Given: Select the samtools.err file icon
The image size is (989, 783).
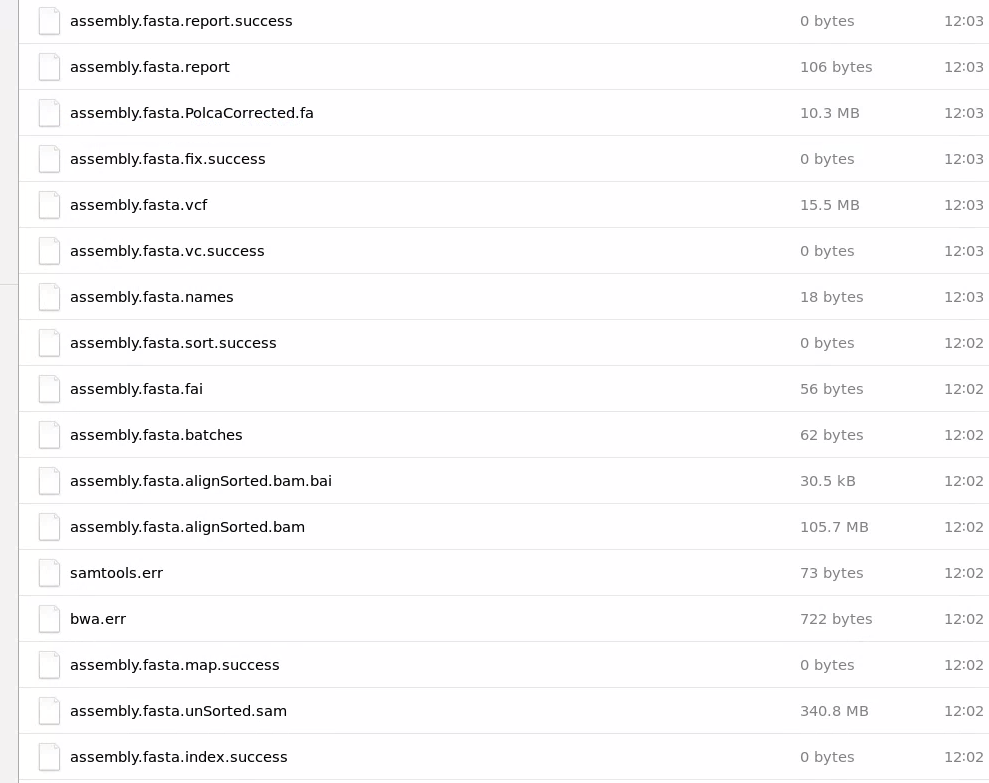Looking at the screenshot, I should coord(49,573).
